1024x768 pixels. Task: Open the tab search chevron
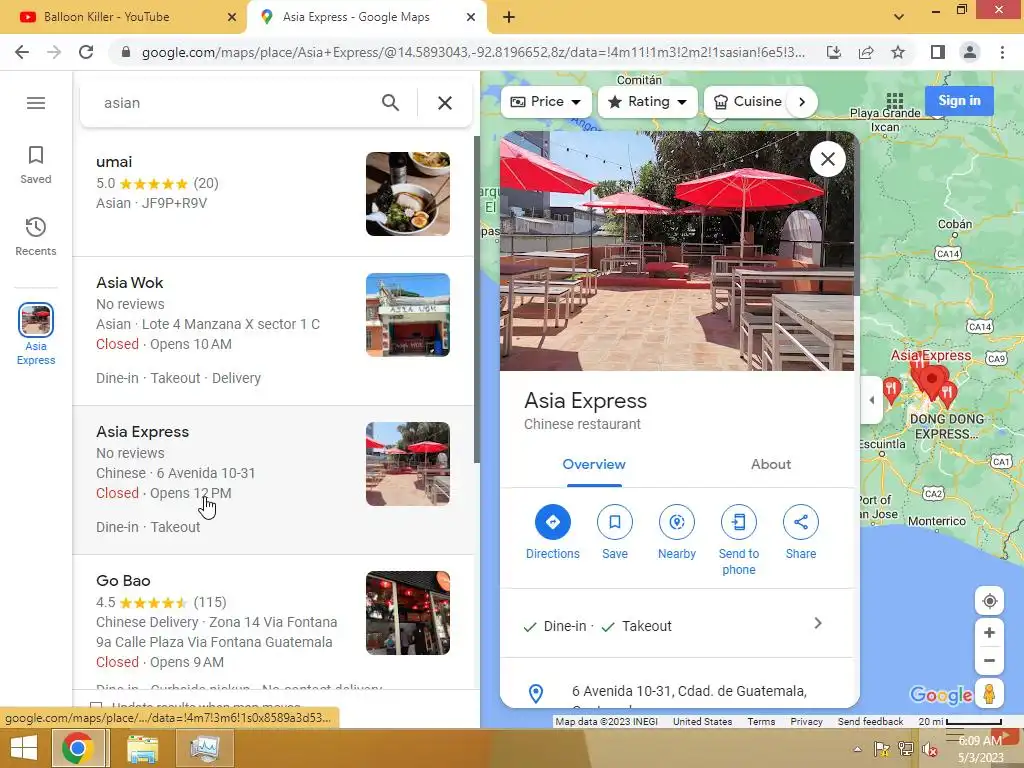coord(899,17)
